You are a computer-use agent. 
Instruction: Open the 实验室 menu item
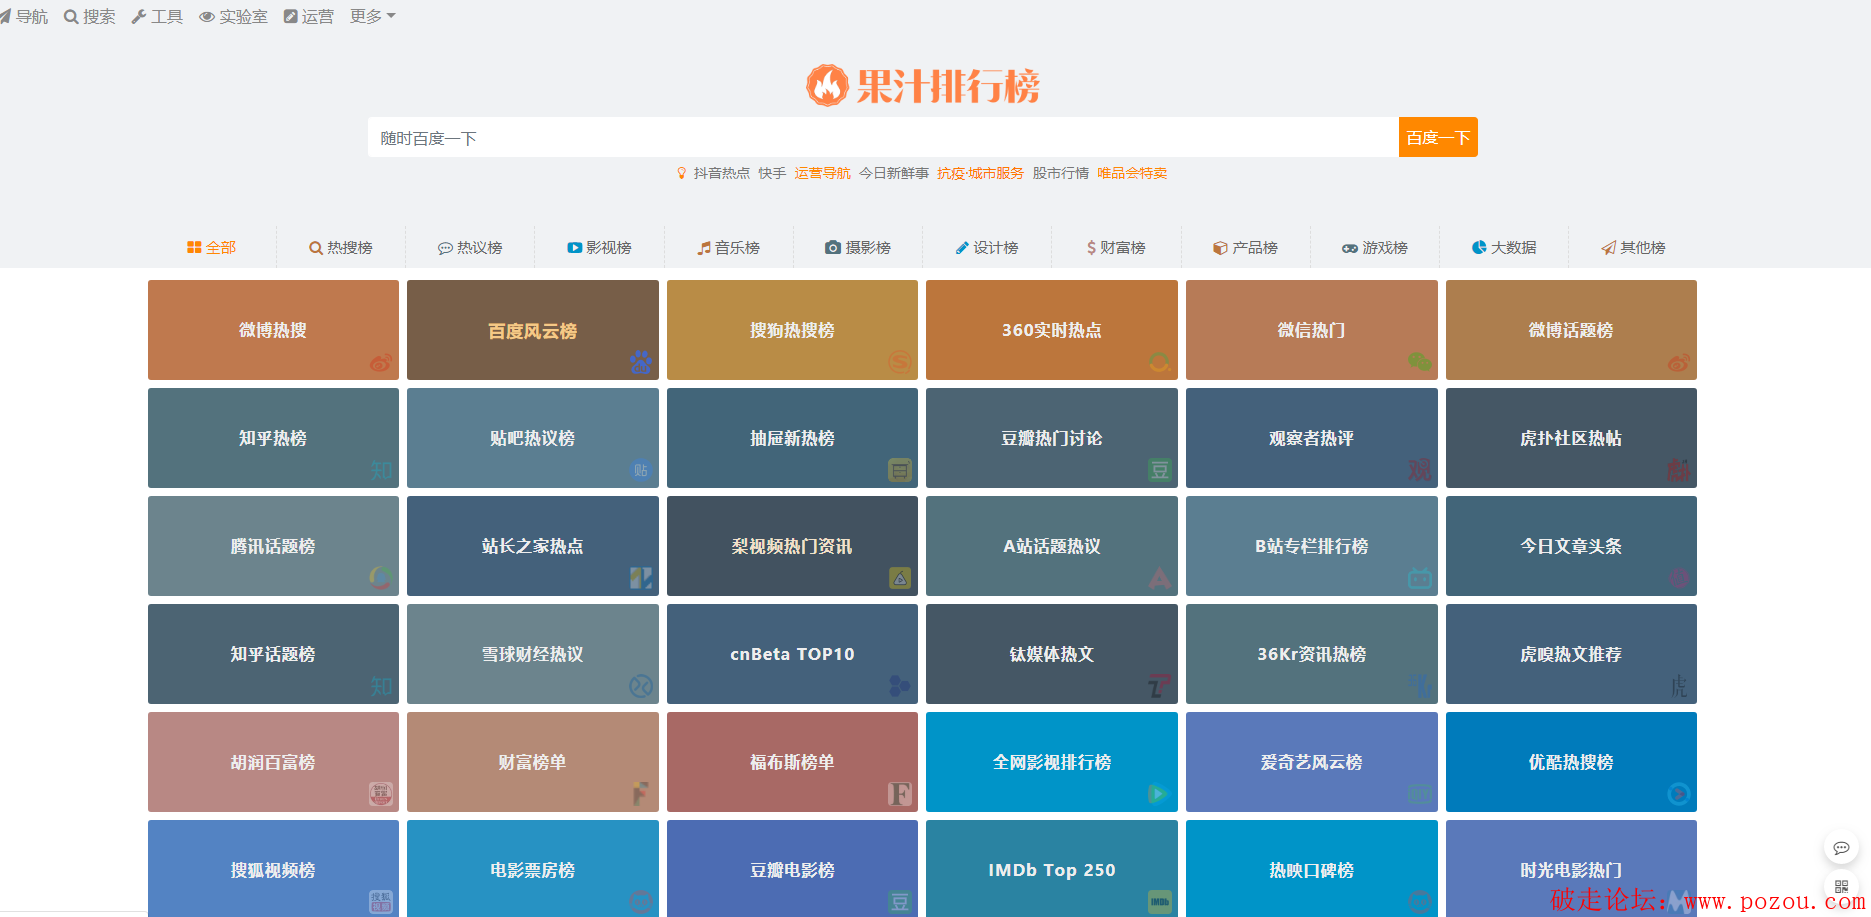click(234, 16)
